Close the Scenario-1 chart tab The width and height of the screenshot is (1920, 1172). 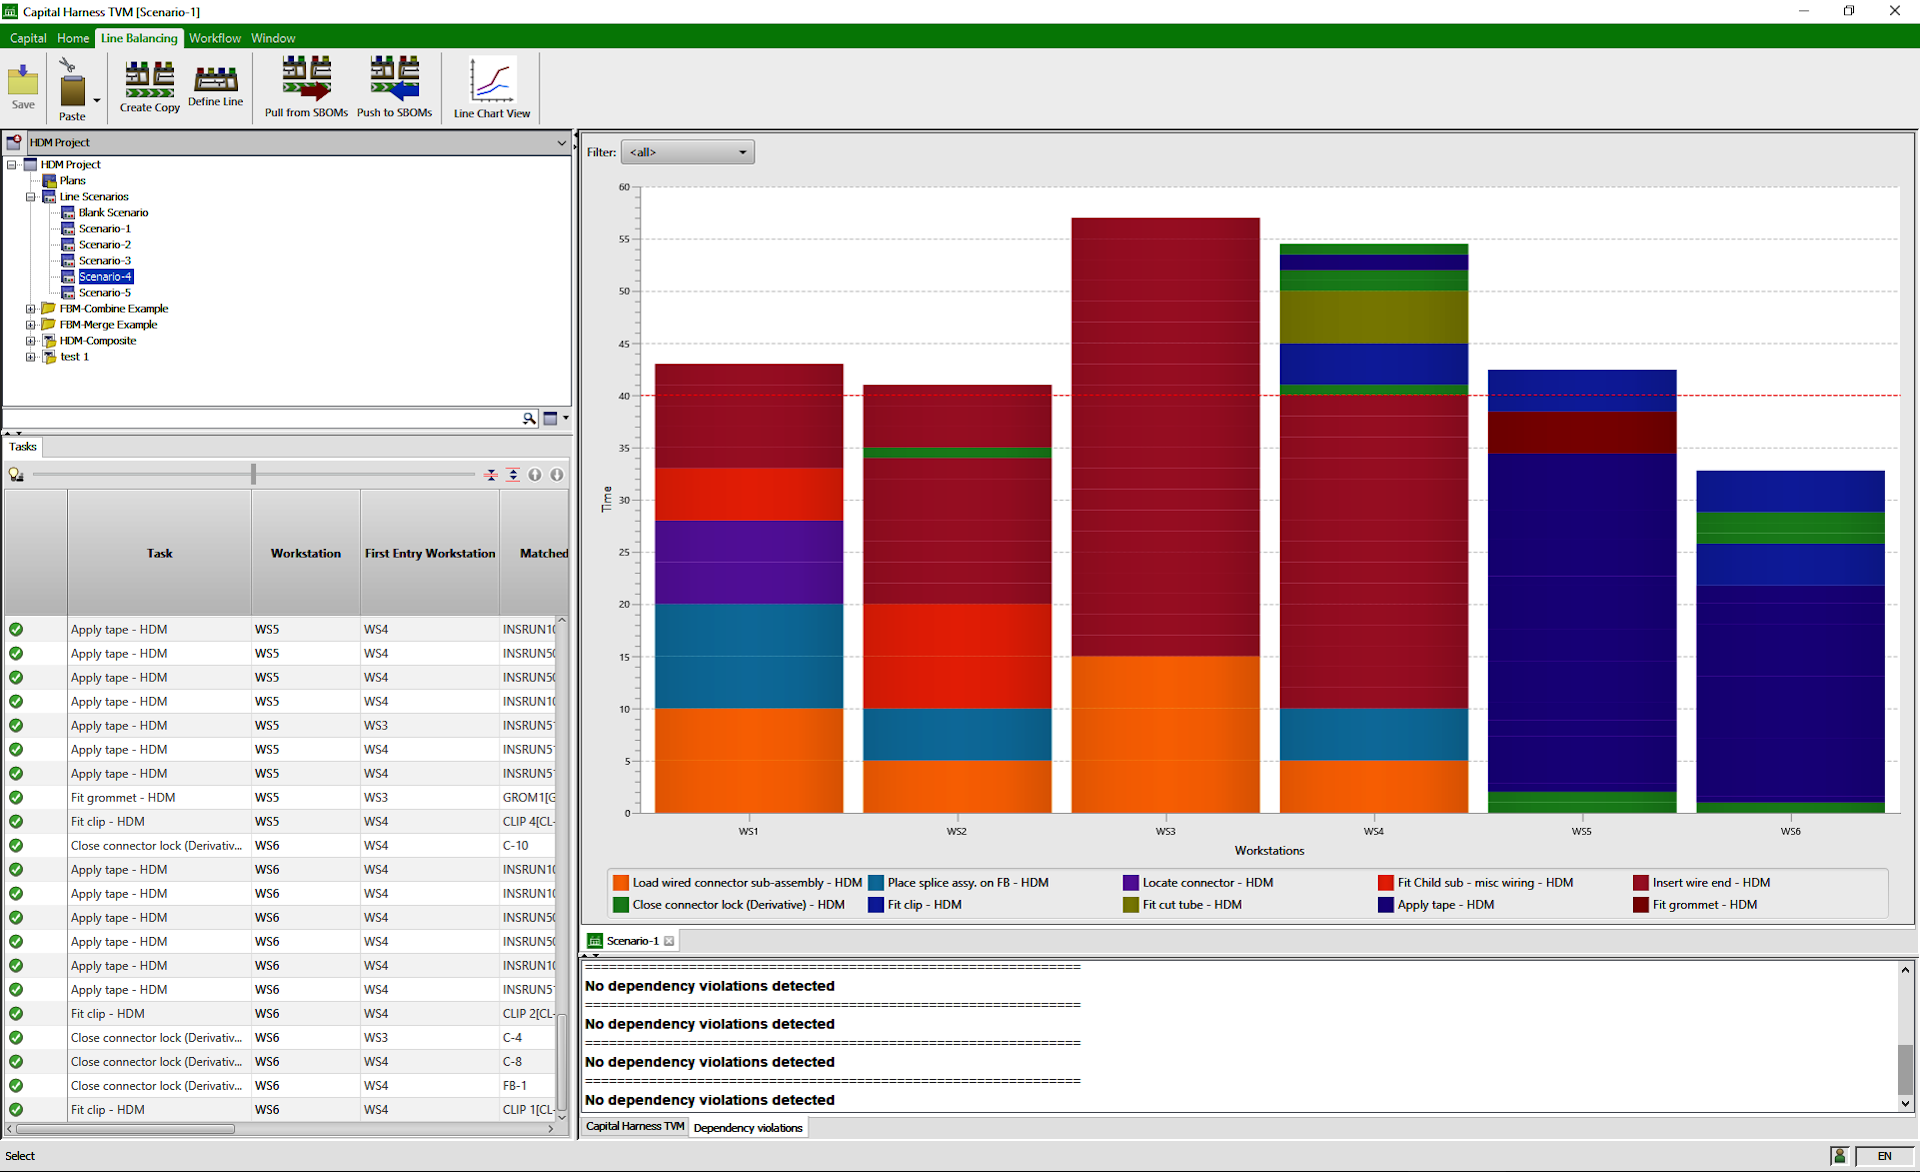(x=669, y=941)
